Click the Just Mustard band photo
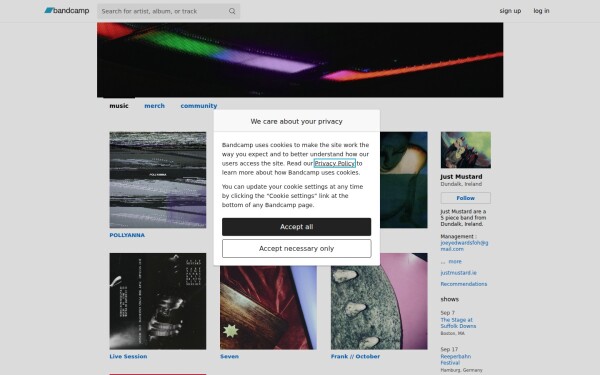 click(466, 150)
